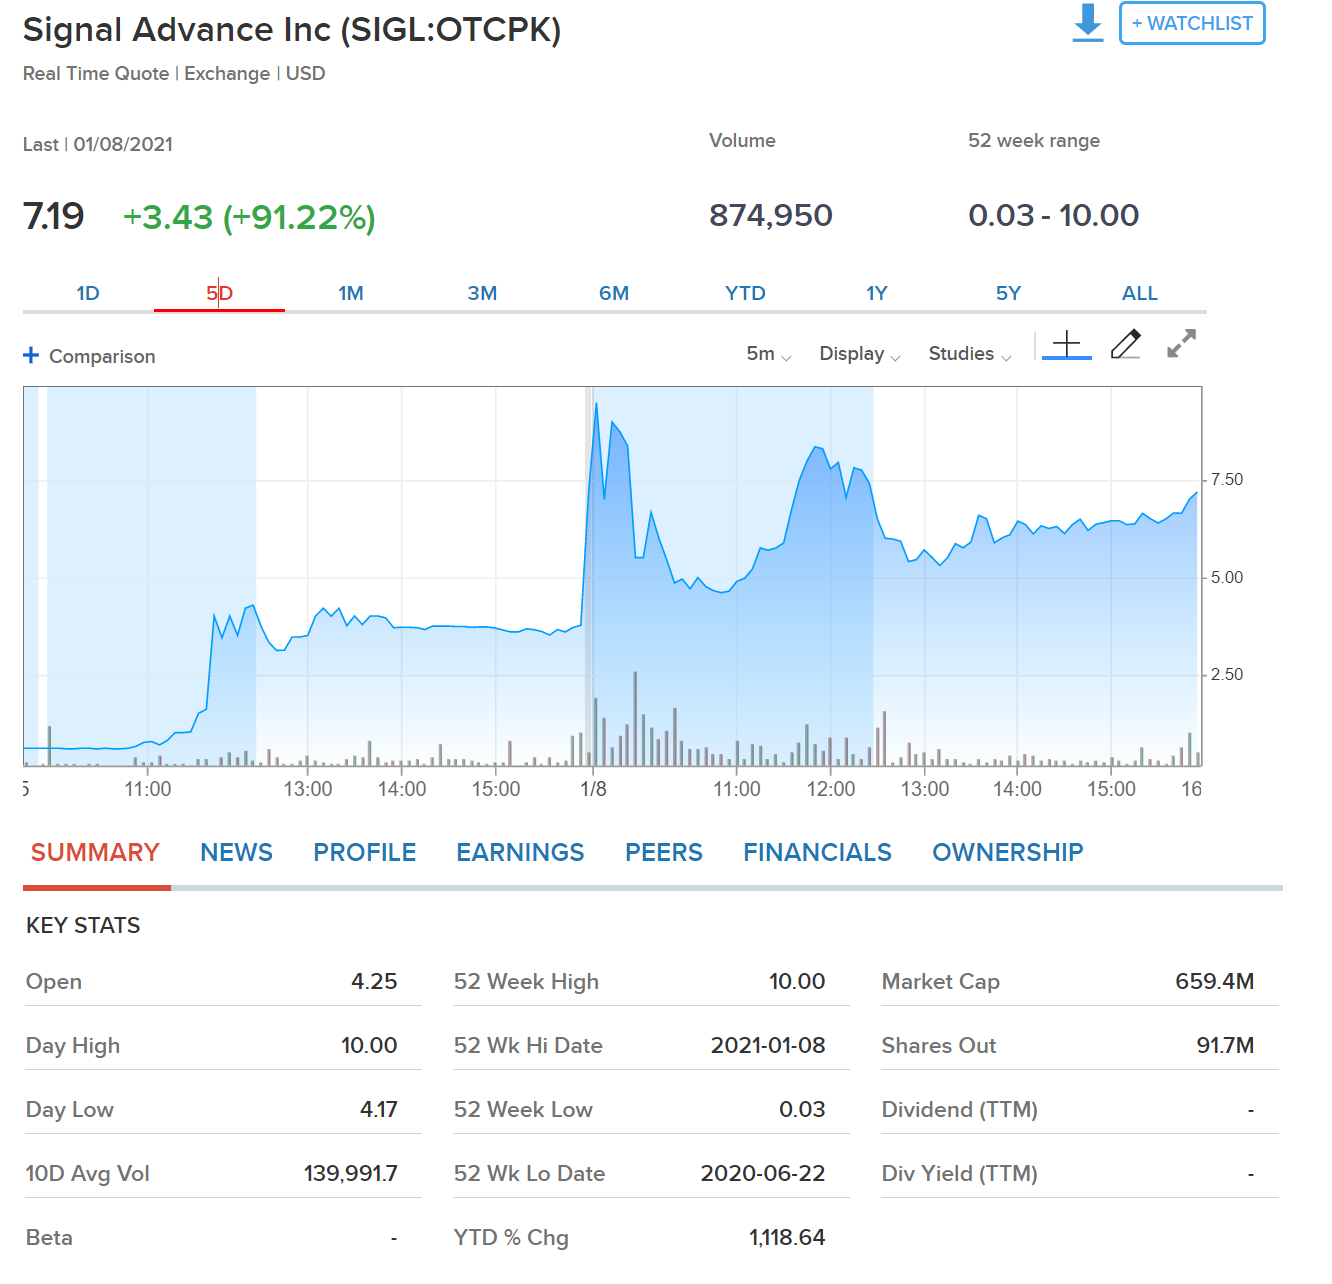Expand chart to fullscreen
Image resolution: width=1332 pixels, height=1284 pixels.
click(x=1182, y=344)
